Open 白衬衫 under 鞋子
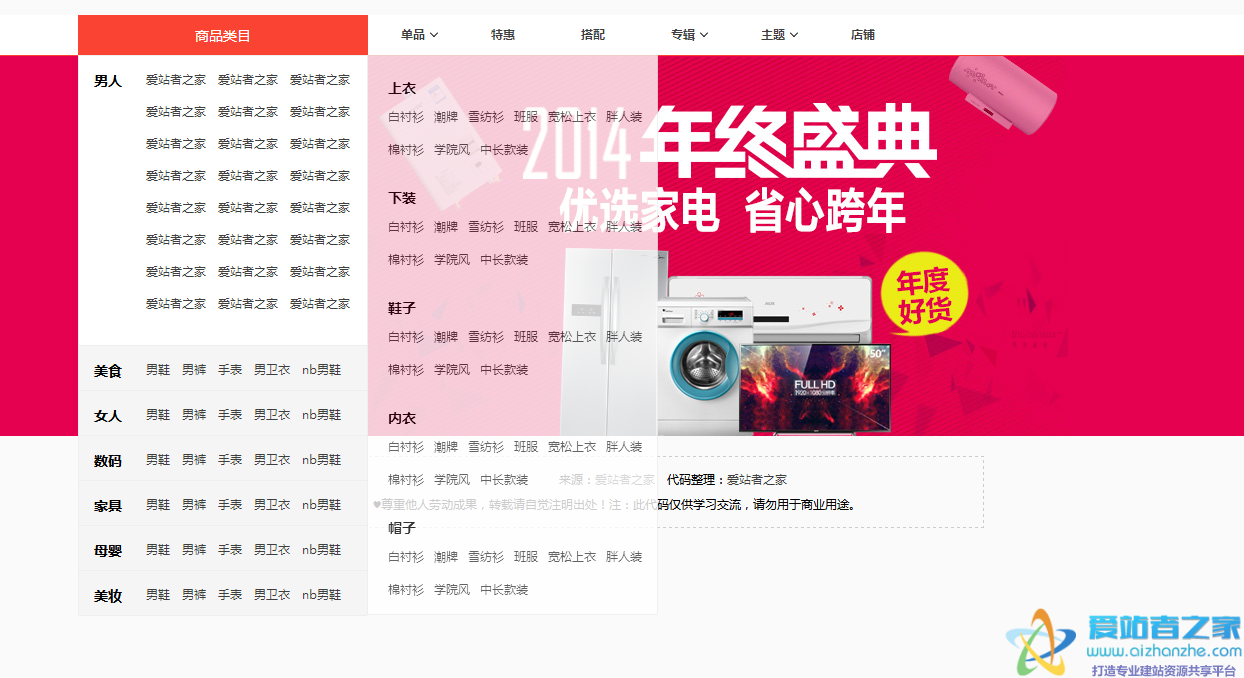Screen dimensions: 1244x678 [406, 337]
